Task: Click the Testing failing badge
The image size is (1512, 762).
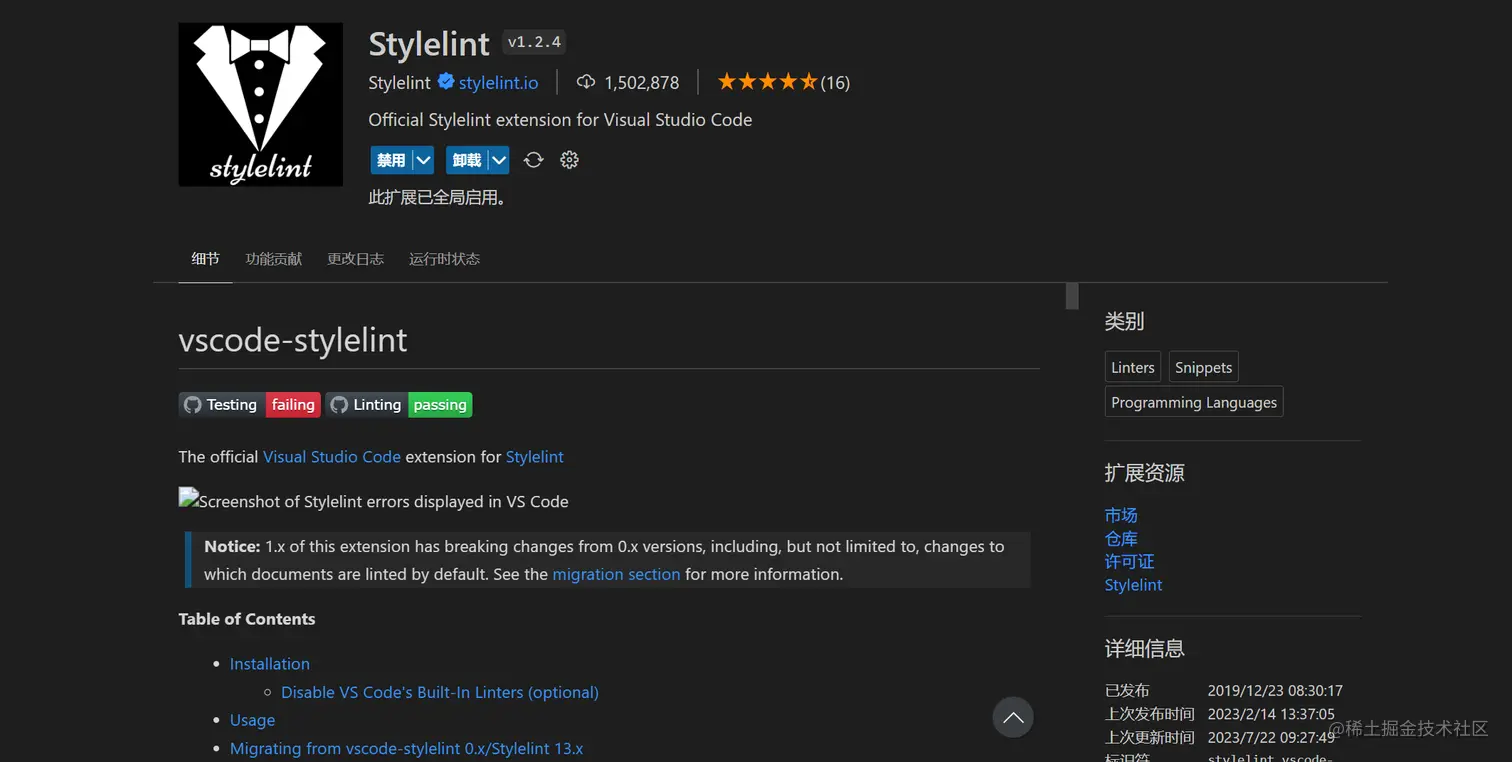Action: [250, 405]
